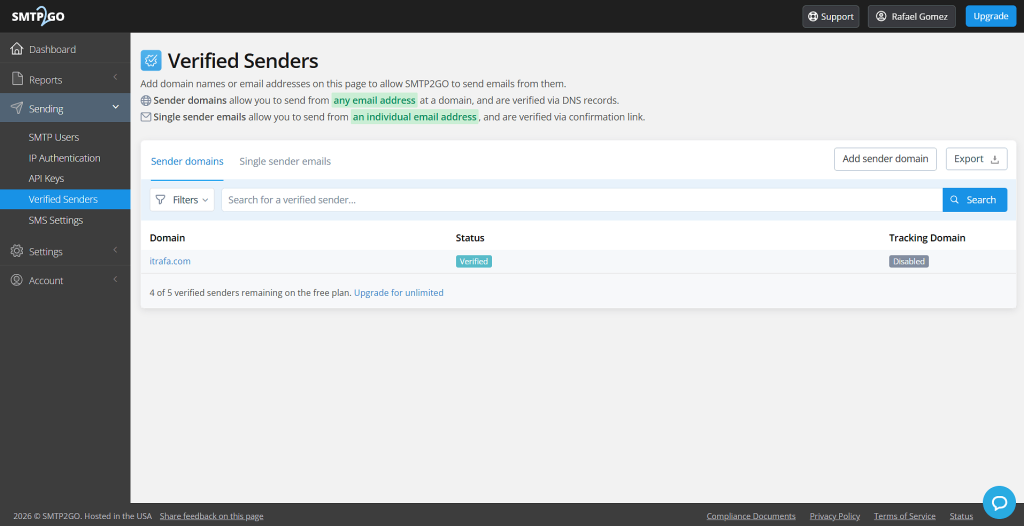Click '4 of 5 verified senders remaining' text

[250, 293]
